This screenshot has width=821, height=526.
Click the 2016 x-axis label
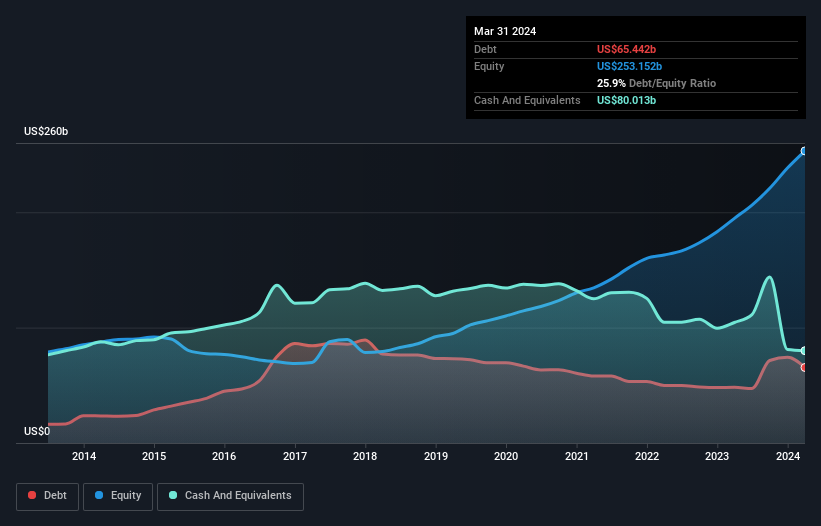click(x=224, y=456)
